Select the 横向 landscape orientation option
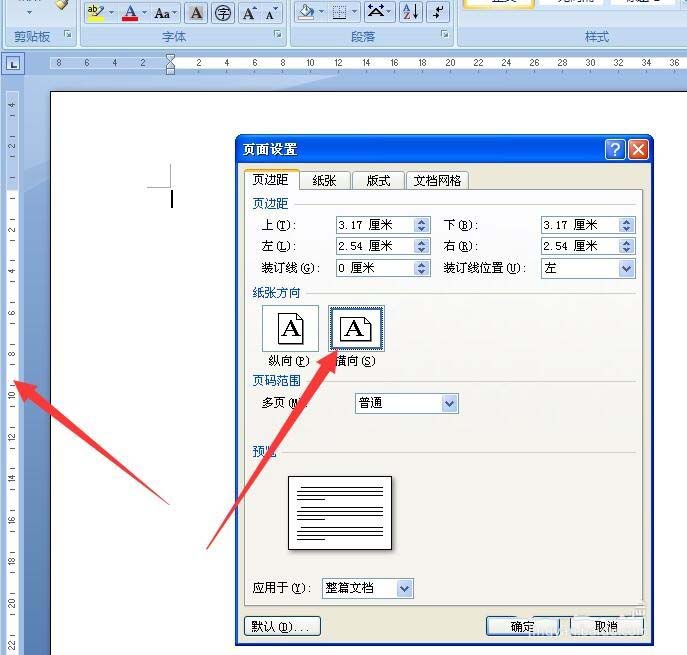The width and height of the screenshot is (687, 655). point(356,329)
